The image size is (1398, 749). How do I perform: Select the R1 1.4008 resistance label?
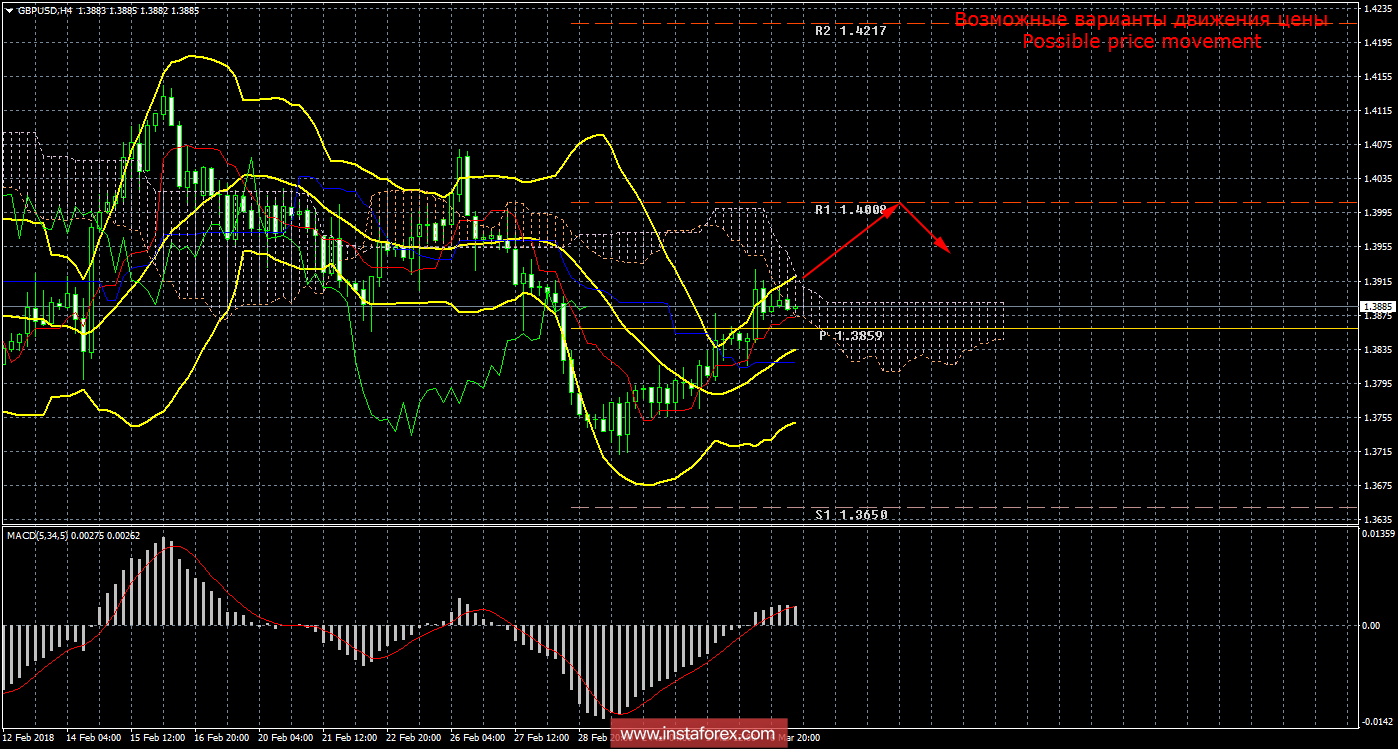pos(850,210)
